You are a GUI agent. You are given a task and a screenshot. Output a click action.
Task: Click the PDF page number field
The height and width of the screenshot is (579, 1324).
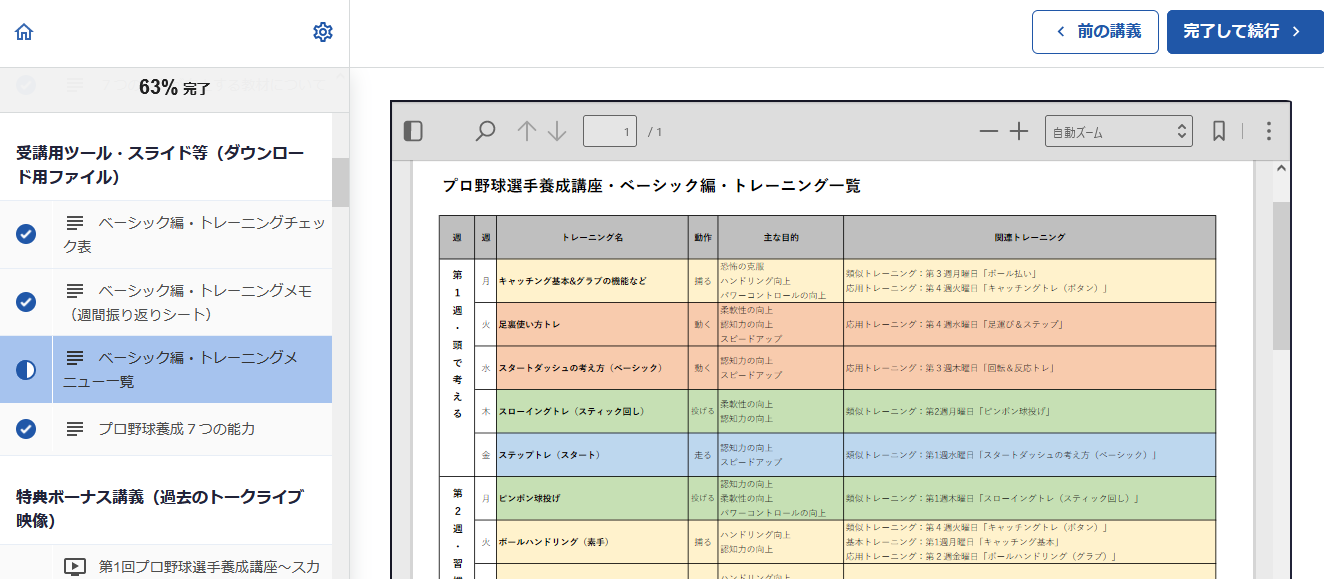[x=610, y=131]
